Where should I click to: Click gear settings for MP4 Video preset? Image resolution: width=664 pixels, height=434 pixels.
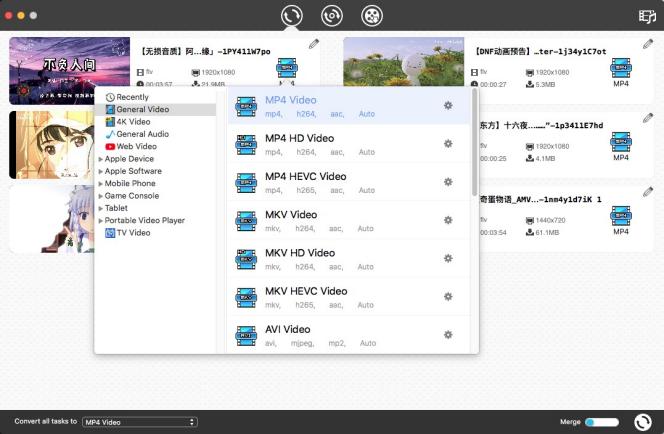click(x=448, y=105)
